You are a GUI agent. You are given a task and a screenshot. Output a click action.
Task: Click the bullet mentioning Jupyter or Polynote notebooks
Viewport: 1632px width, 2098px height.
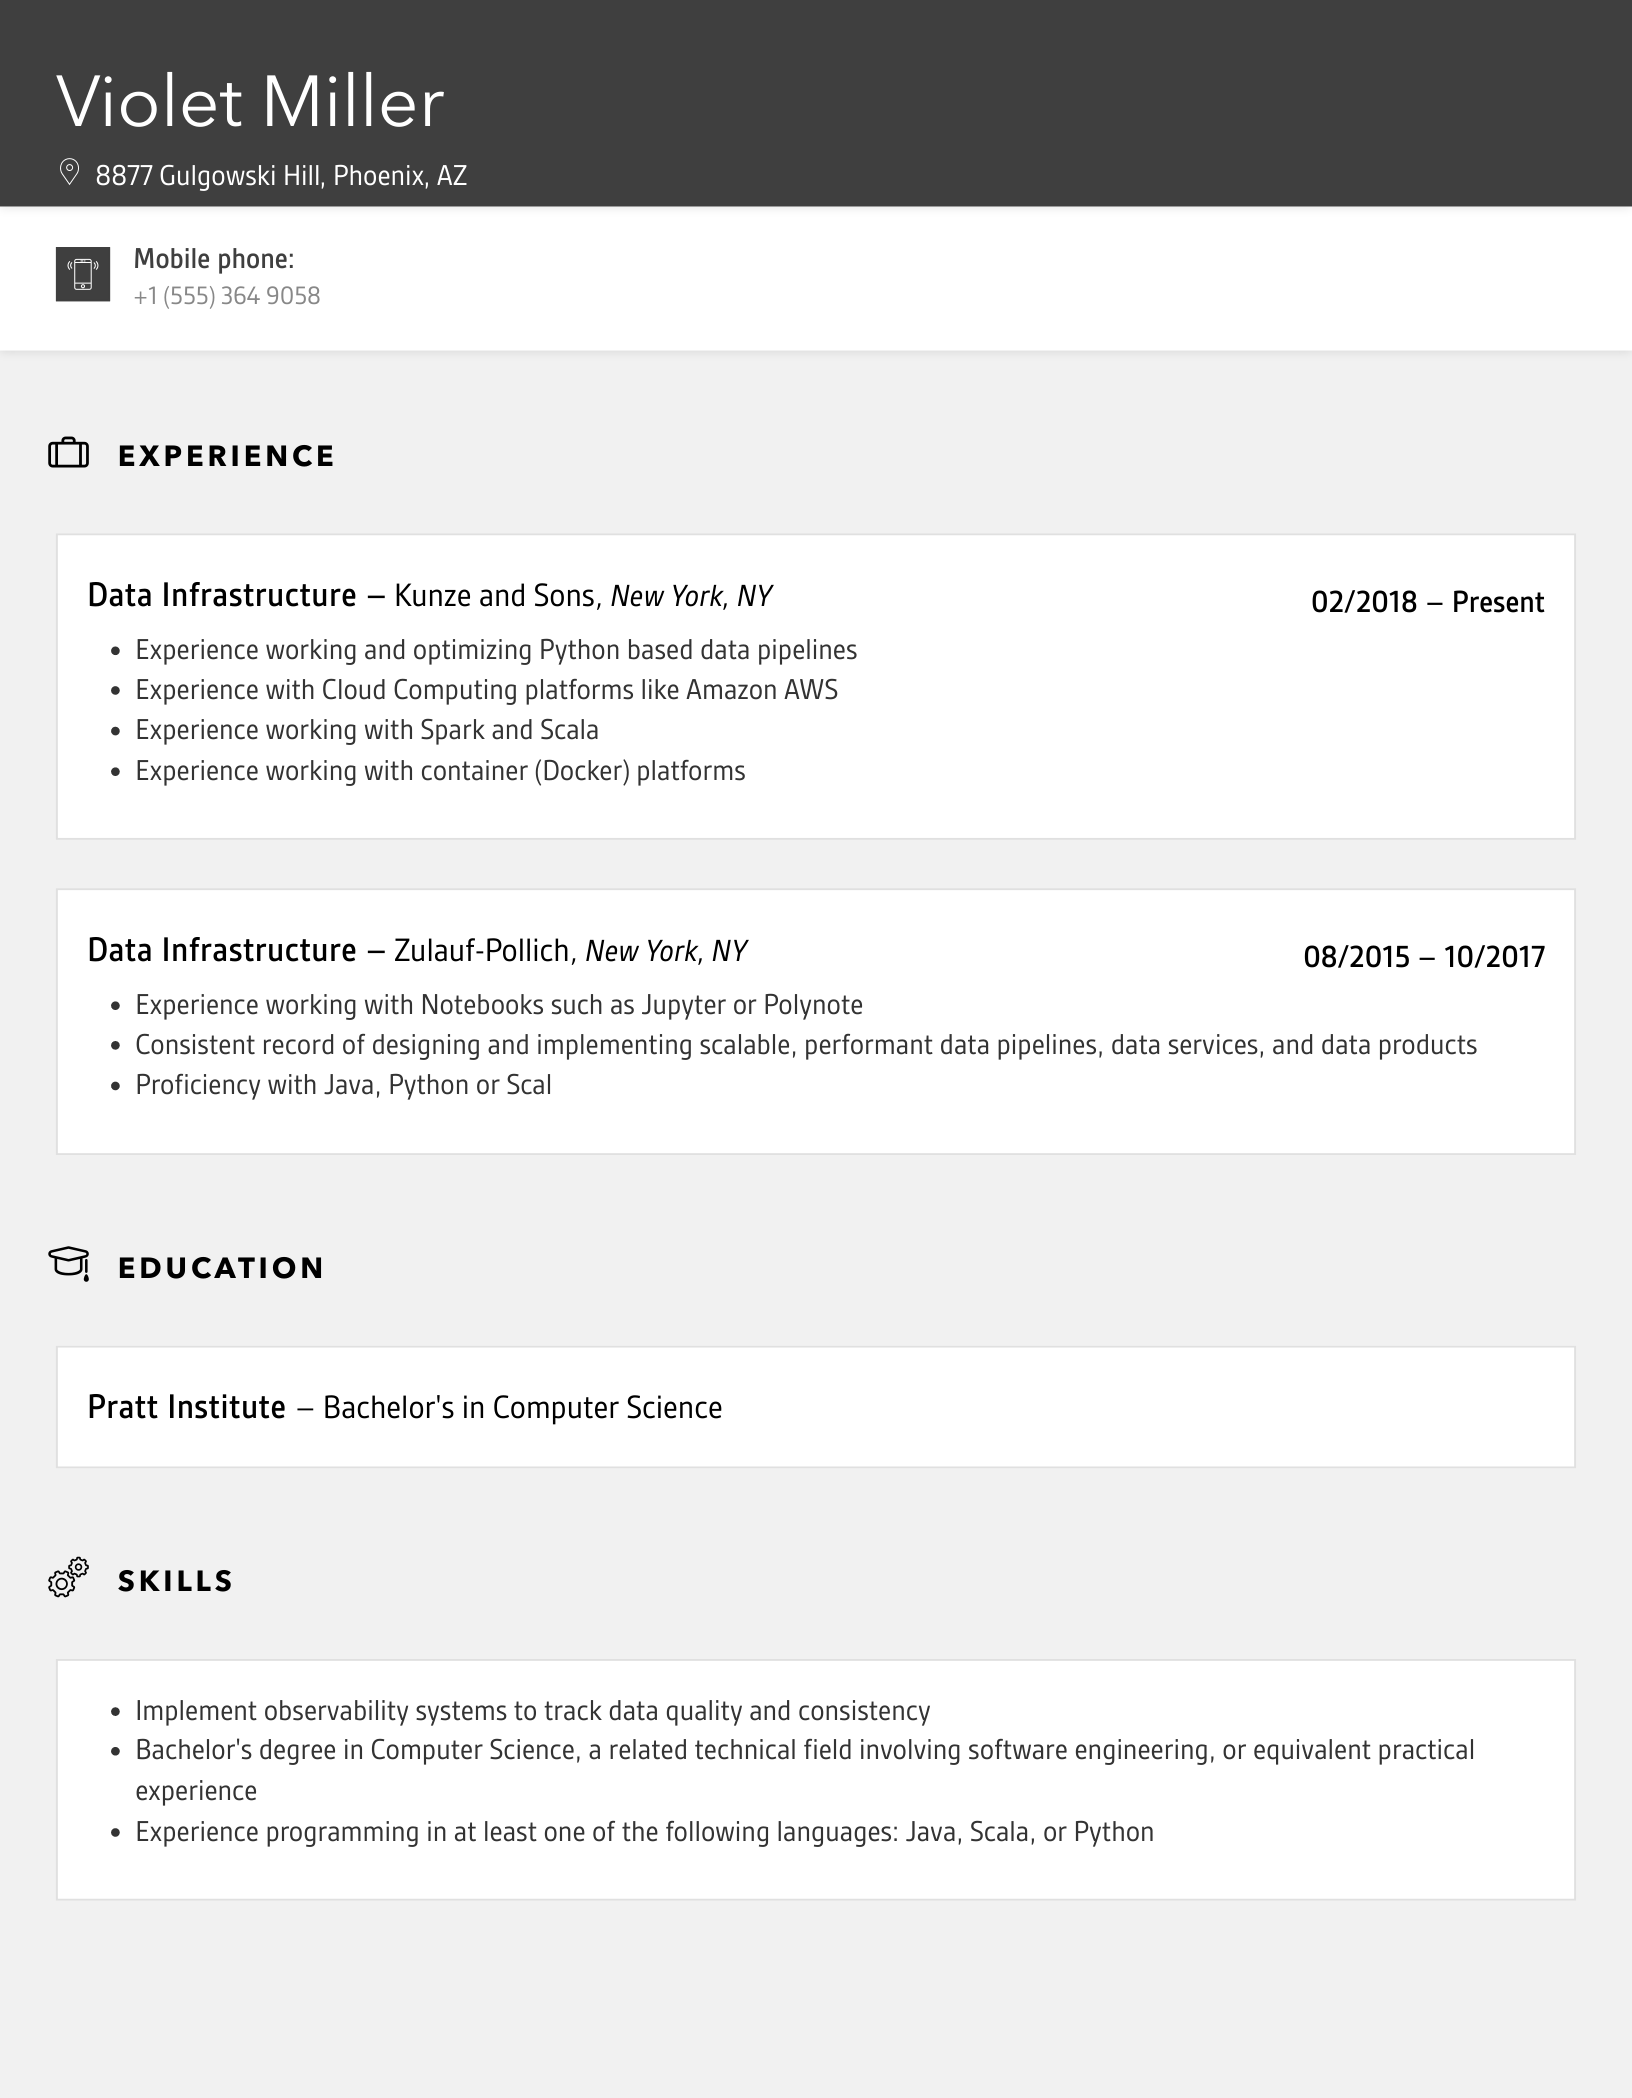point(499,1005)
